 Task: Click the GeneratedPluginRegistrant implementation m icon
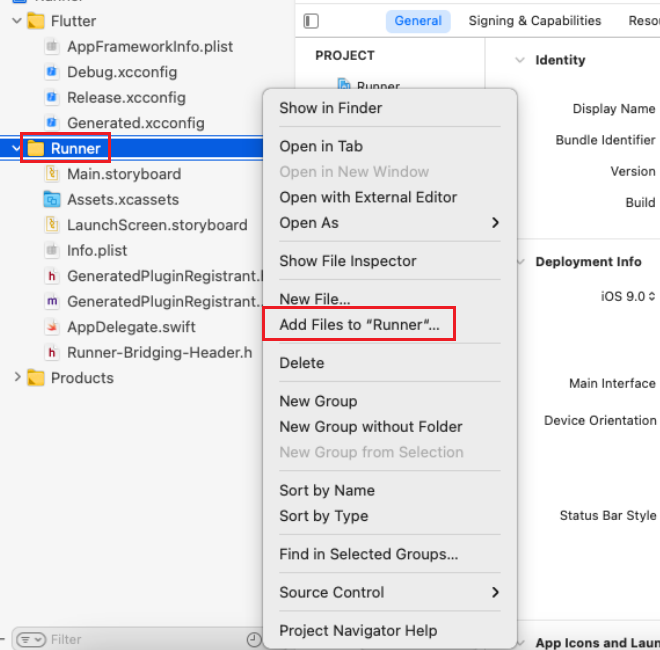52,301
